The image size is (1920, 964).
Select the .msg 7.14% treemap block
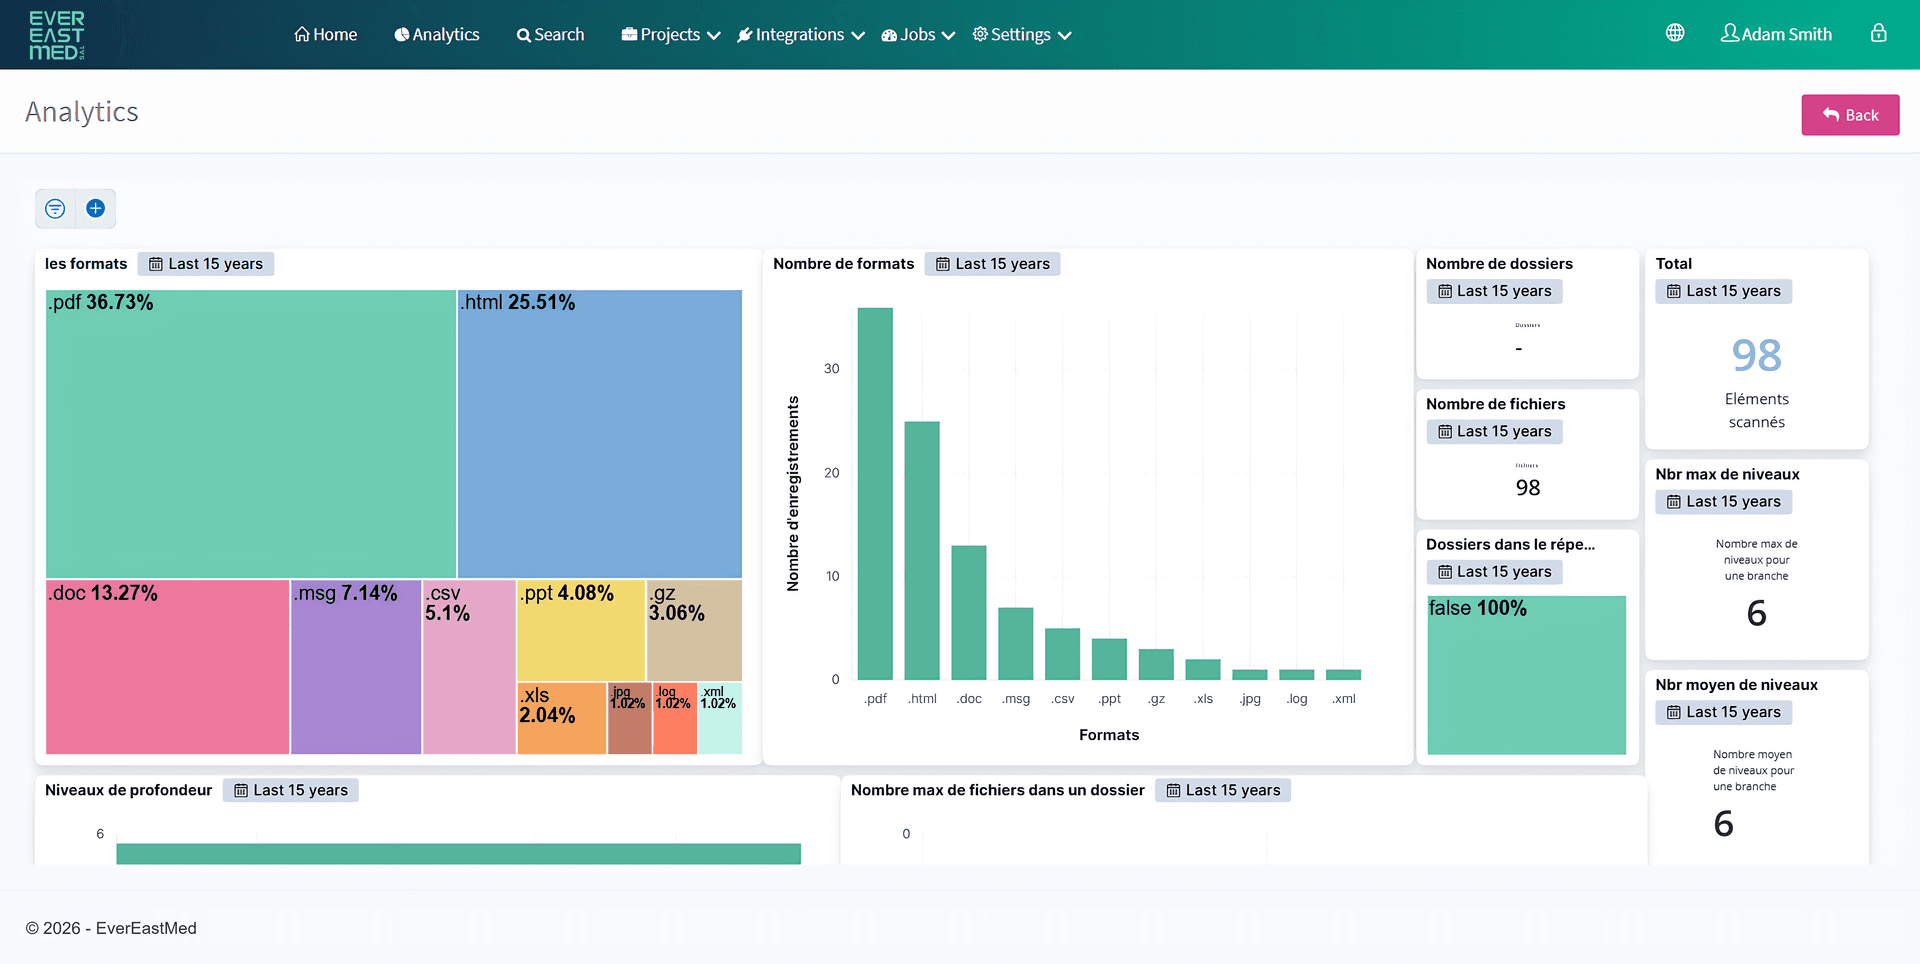click(x=356, y=667)
